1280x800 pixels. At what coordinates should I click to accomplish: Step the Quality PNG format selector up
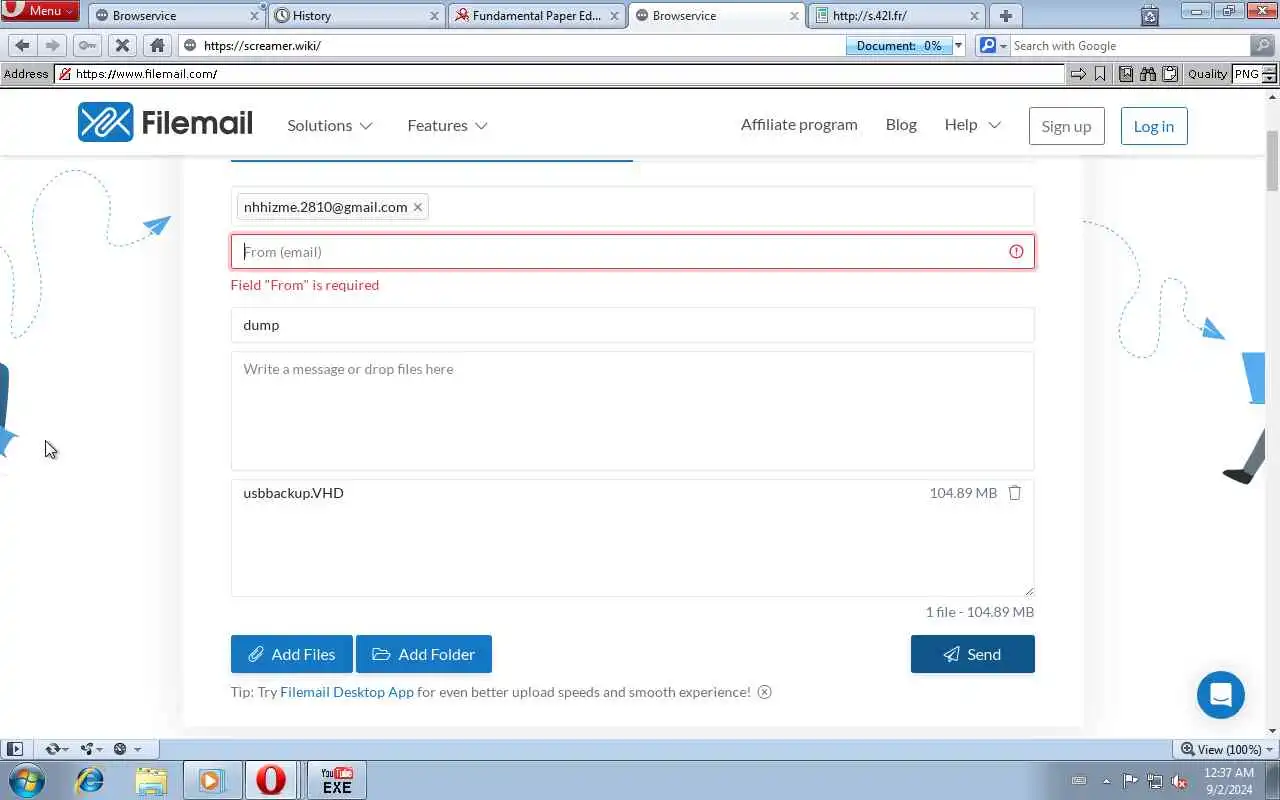(x=1270, y=70)
